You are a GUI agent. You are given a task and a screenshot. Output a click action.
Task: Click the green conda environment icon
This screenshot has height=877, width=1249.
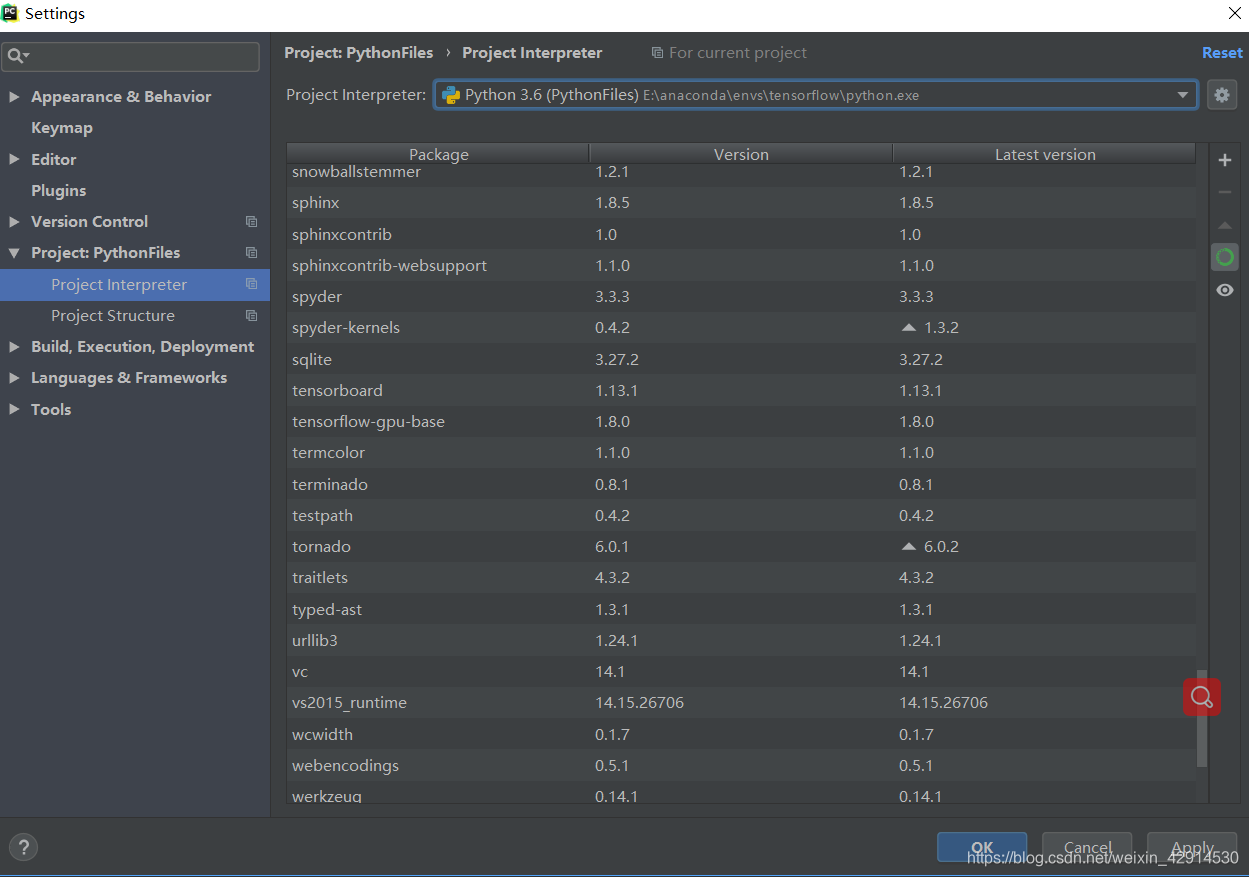pyautogui.click(x=1225, y=257)
